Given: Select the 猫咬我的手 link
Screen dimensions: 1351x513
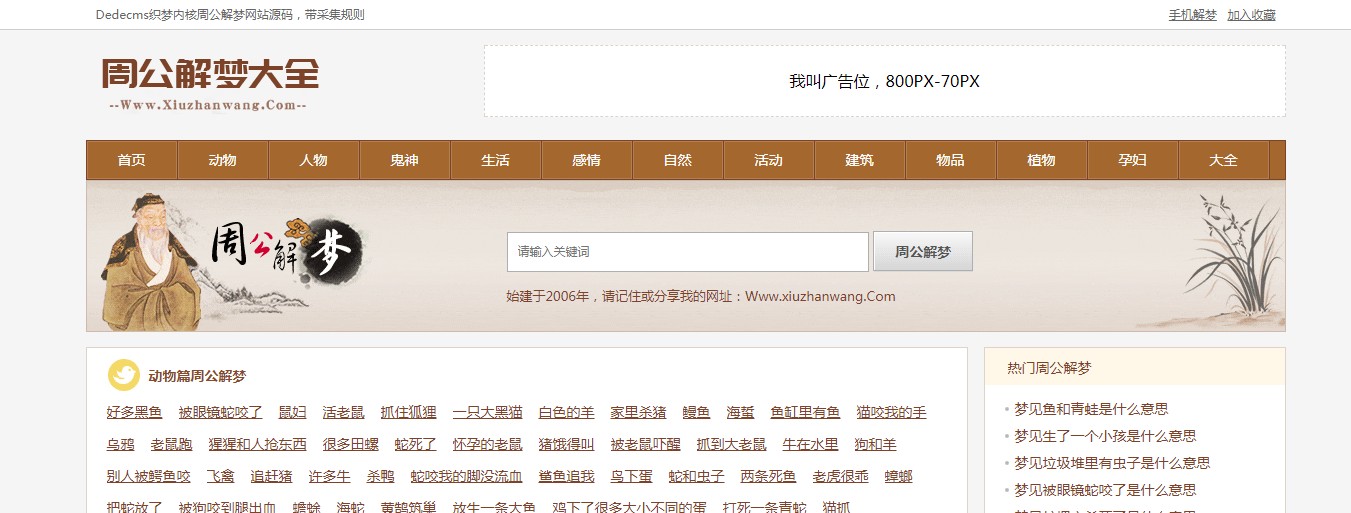Looking at the screenshot, I should coord(891,413).
